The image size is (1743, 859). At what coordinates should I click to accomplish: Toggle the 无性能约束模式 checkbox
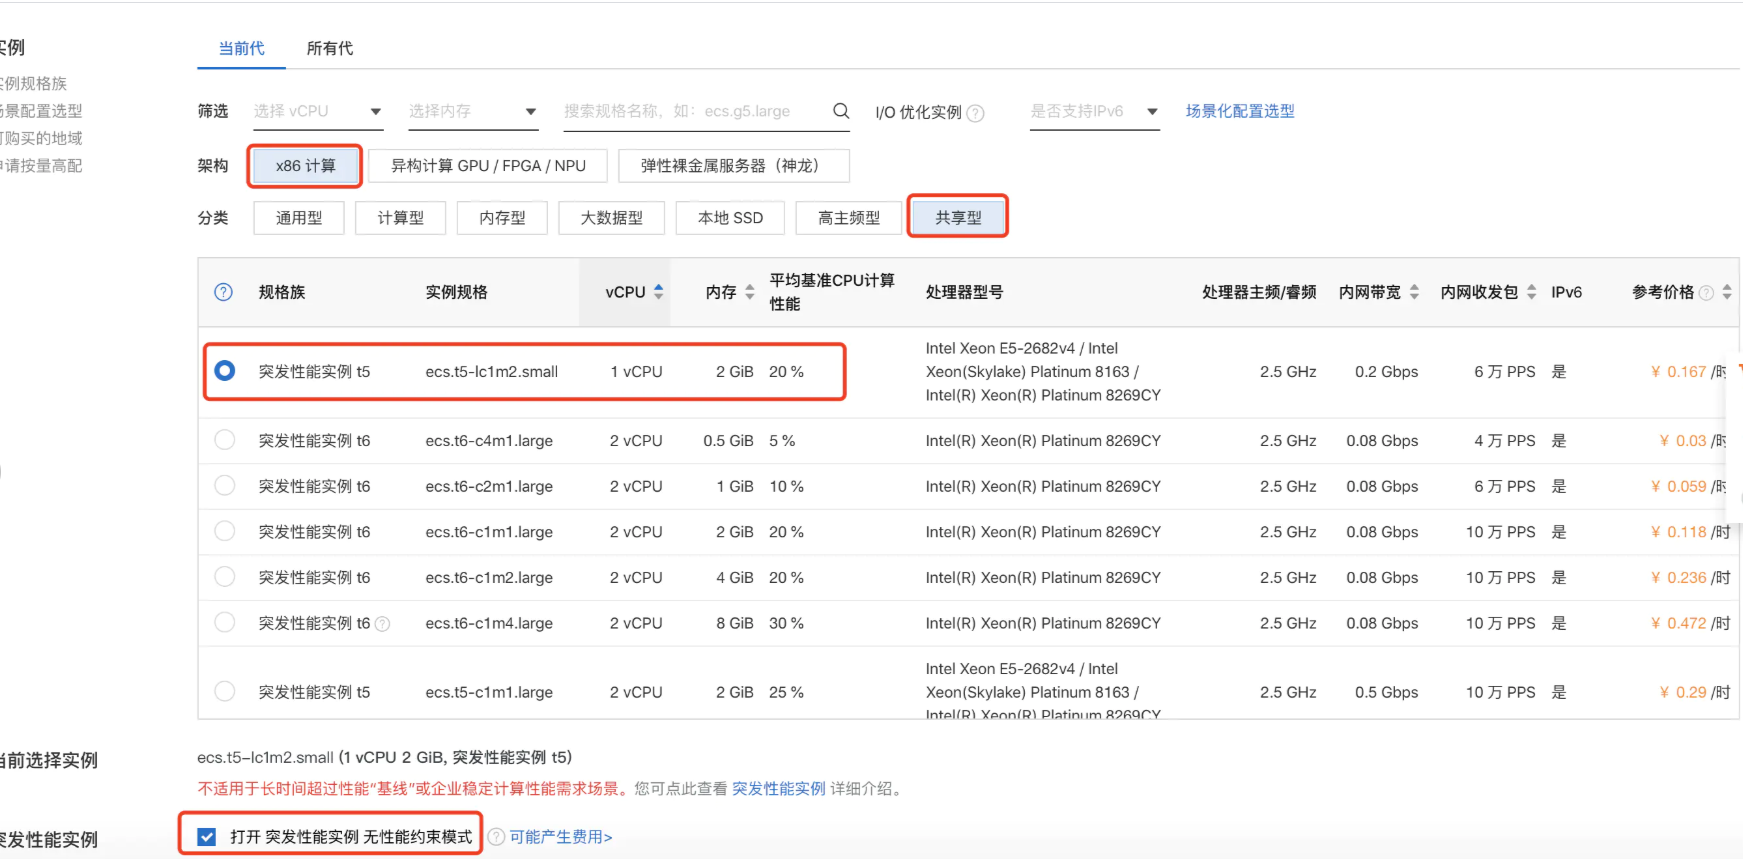point(207,837)
